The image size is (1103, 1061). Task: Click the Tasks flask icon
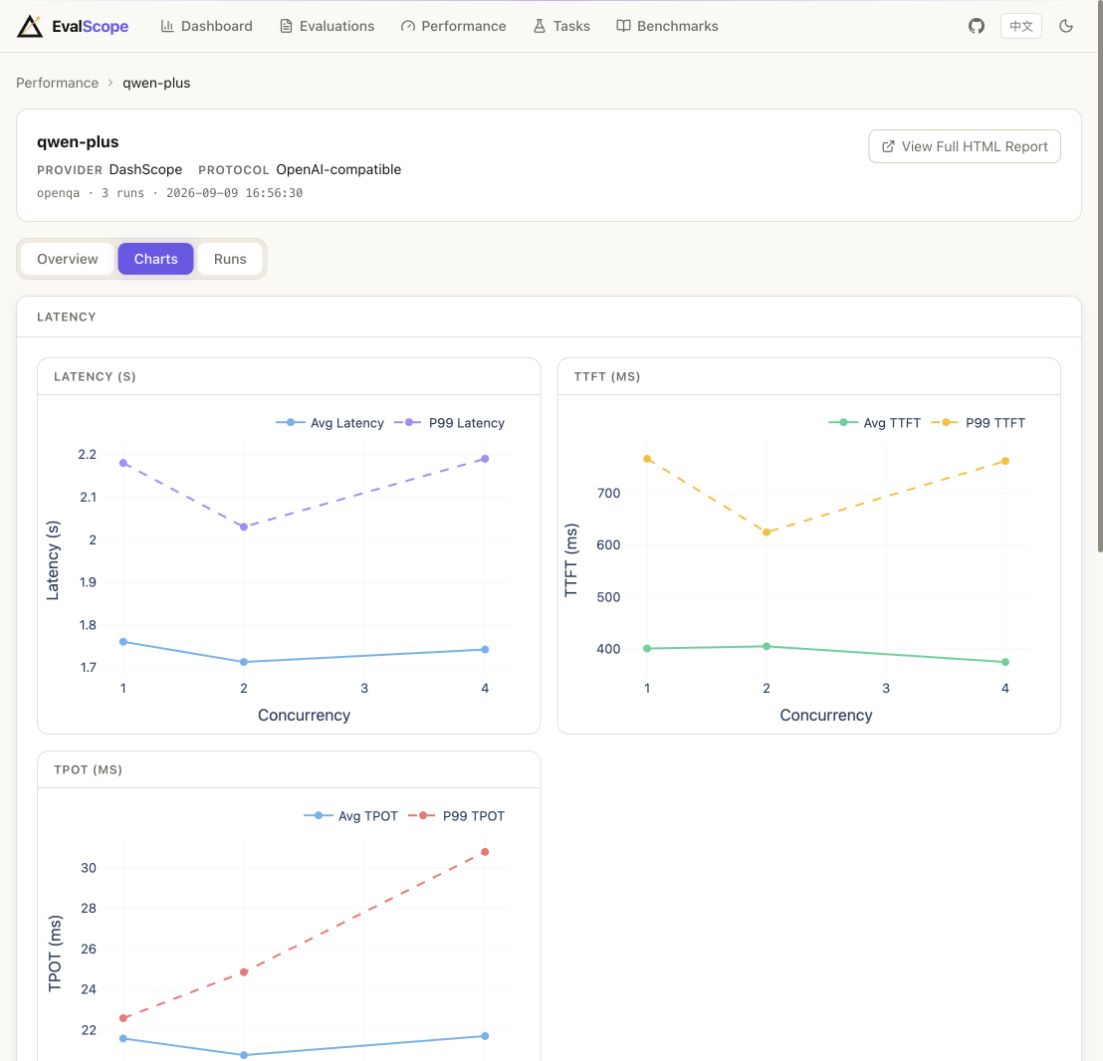539,26
